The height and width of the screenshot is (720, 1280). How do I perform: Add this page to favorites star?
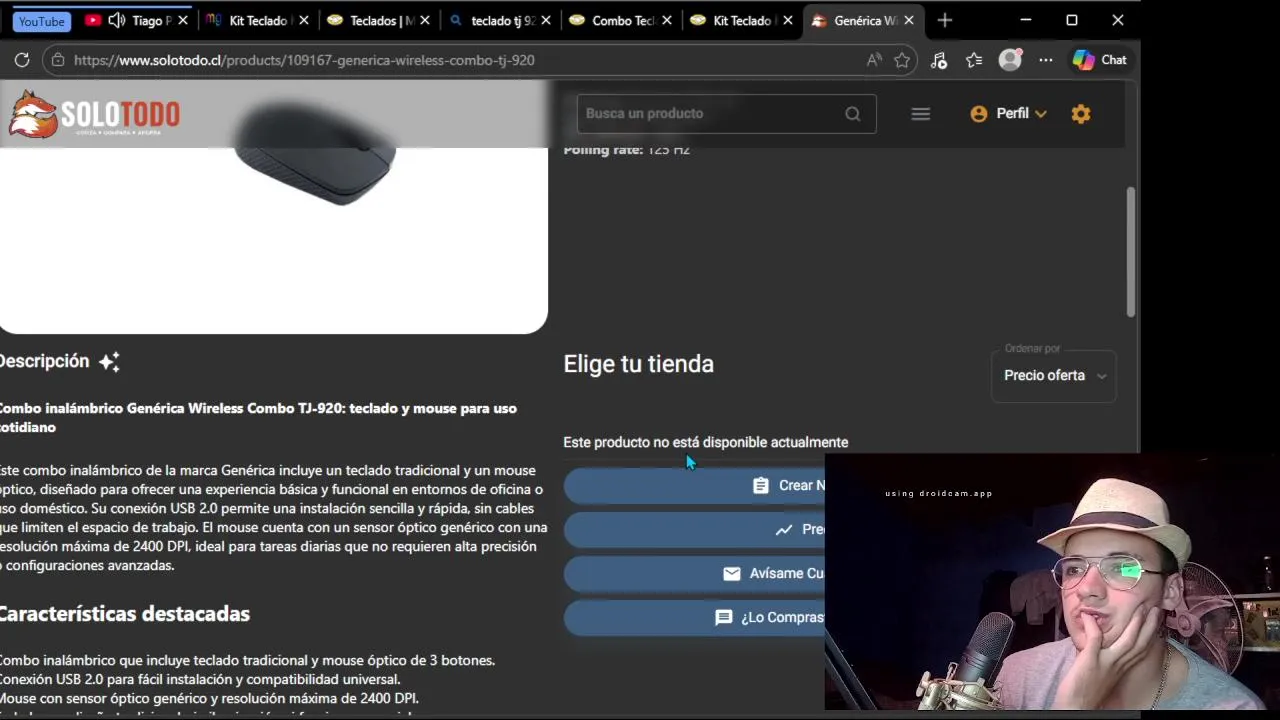pyautogui.click(x=902, y=60)
